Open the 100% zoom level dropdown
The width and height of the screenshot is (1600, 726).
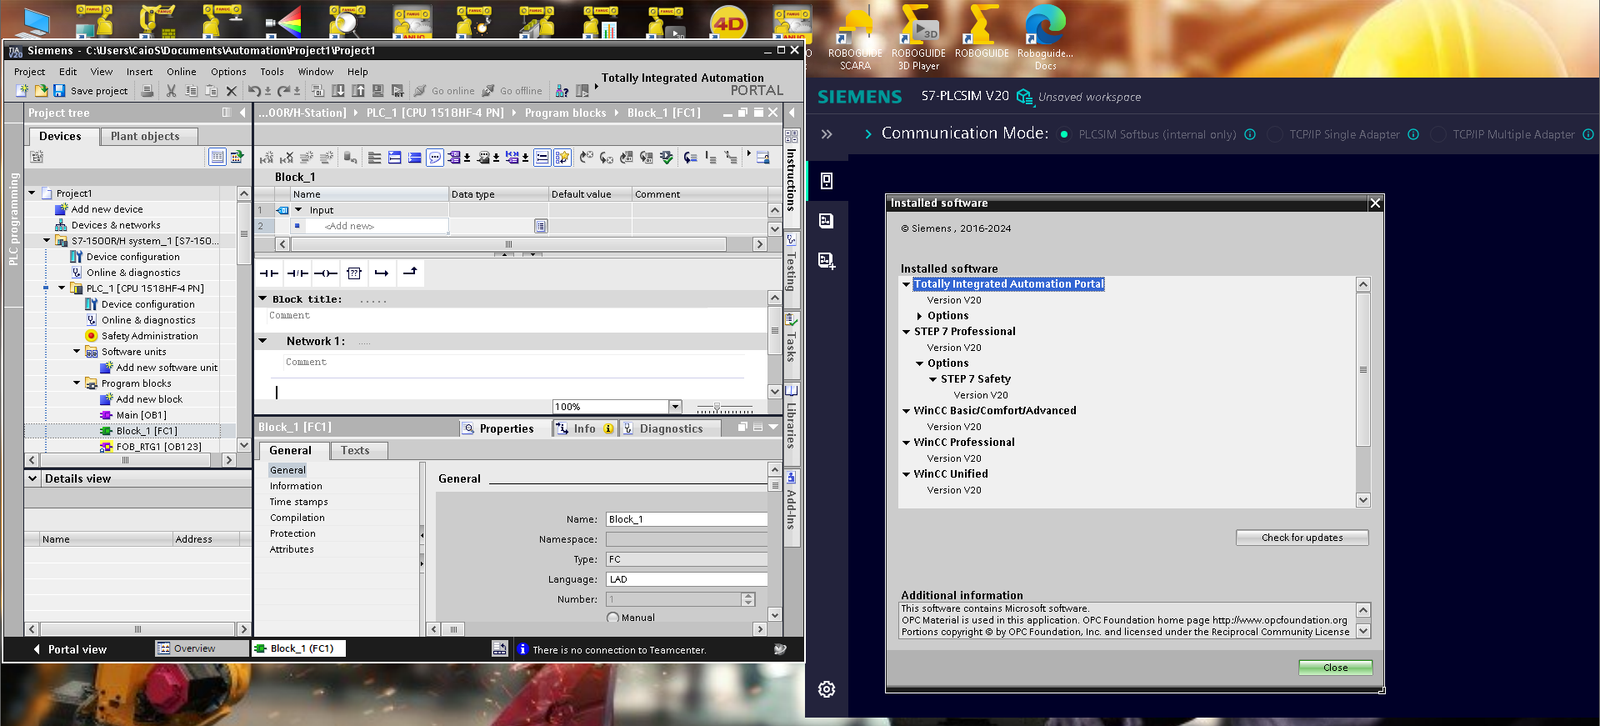(x=675, y=407)
